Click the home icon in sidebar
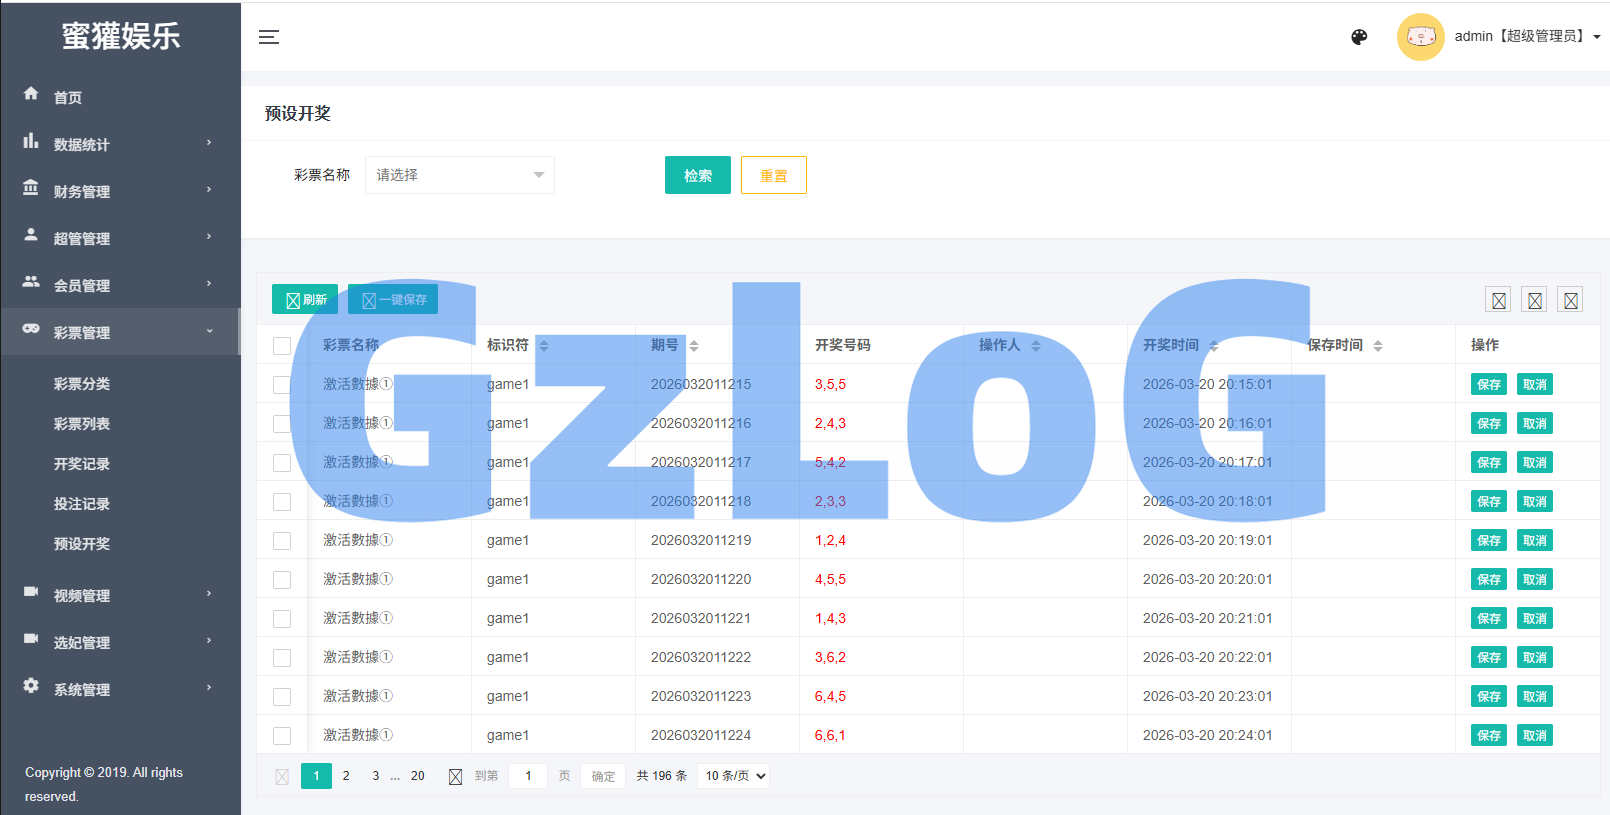This screenshot has width=1610, height=815. pyautogui.click(x=31, y=94)
